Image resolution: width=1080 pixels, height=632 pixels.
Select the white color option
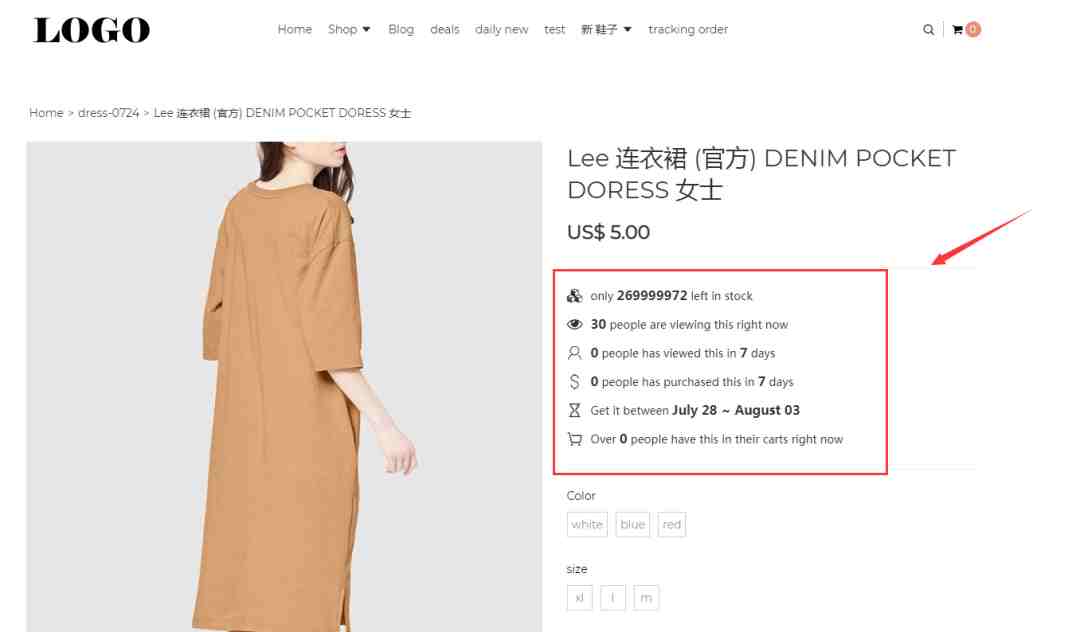587,525
